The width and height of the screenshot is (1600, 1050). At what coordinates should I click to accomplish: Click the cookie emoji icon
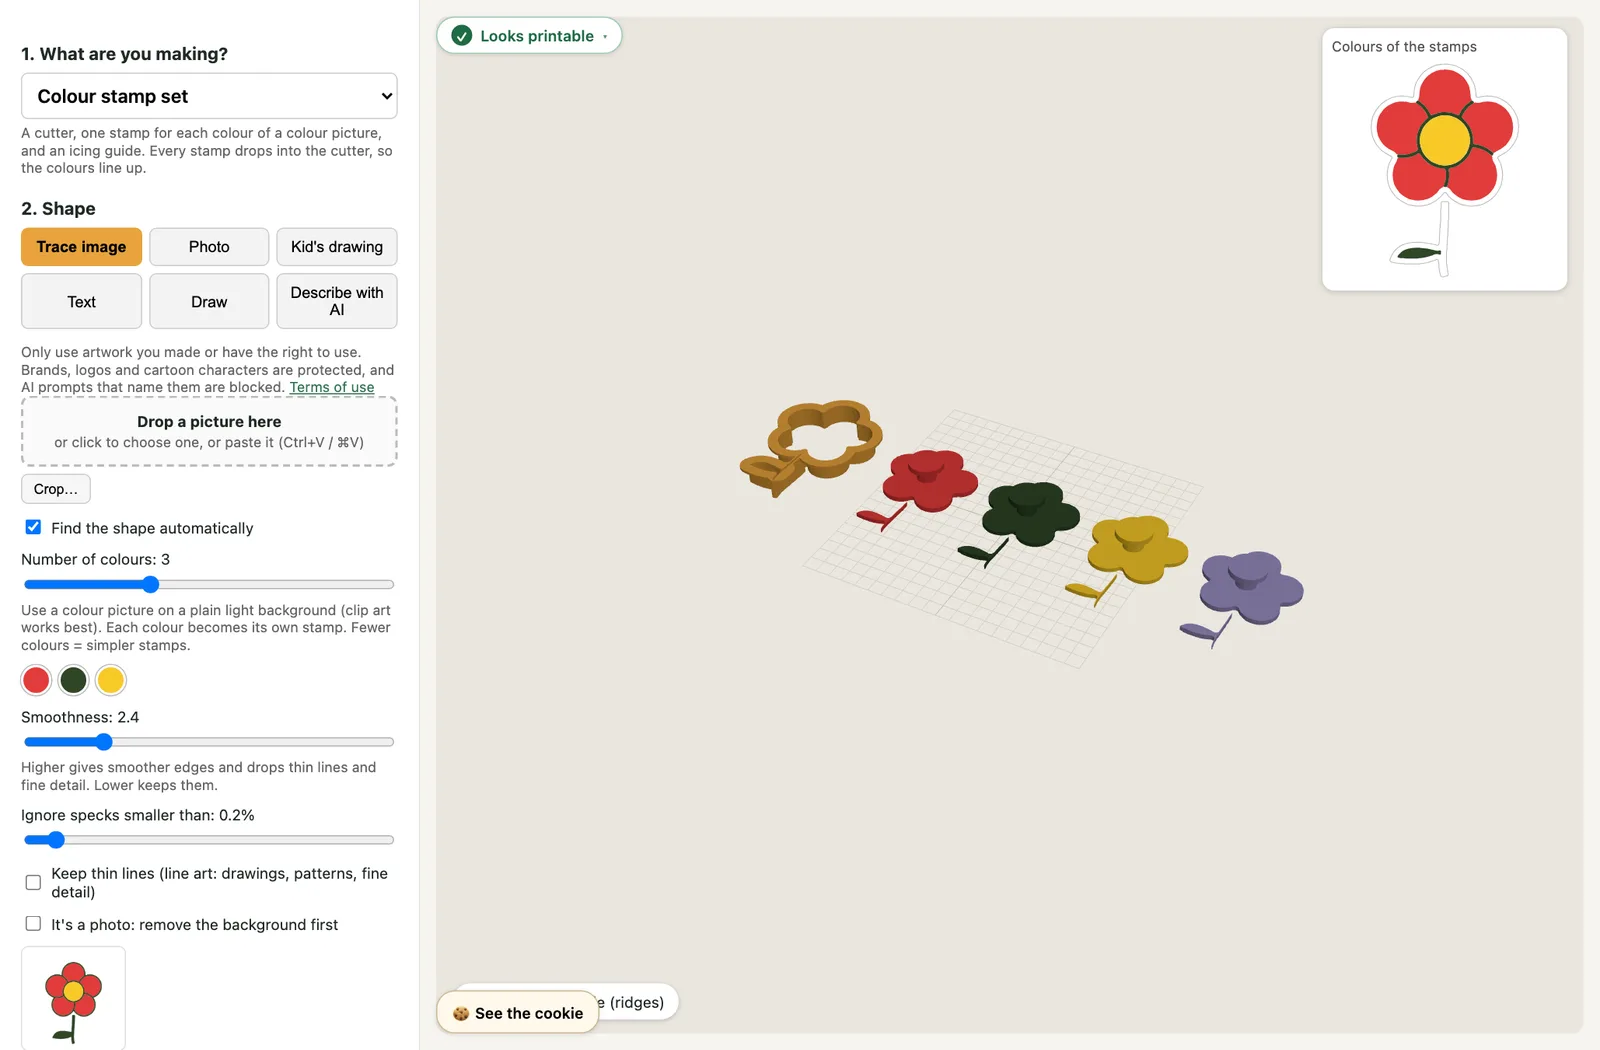[x=461, y=1013]
